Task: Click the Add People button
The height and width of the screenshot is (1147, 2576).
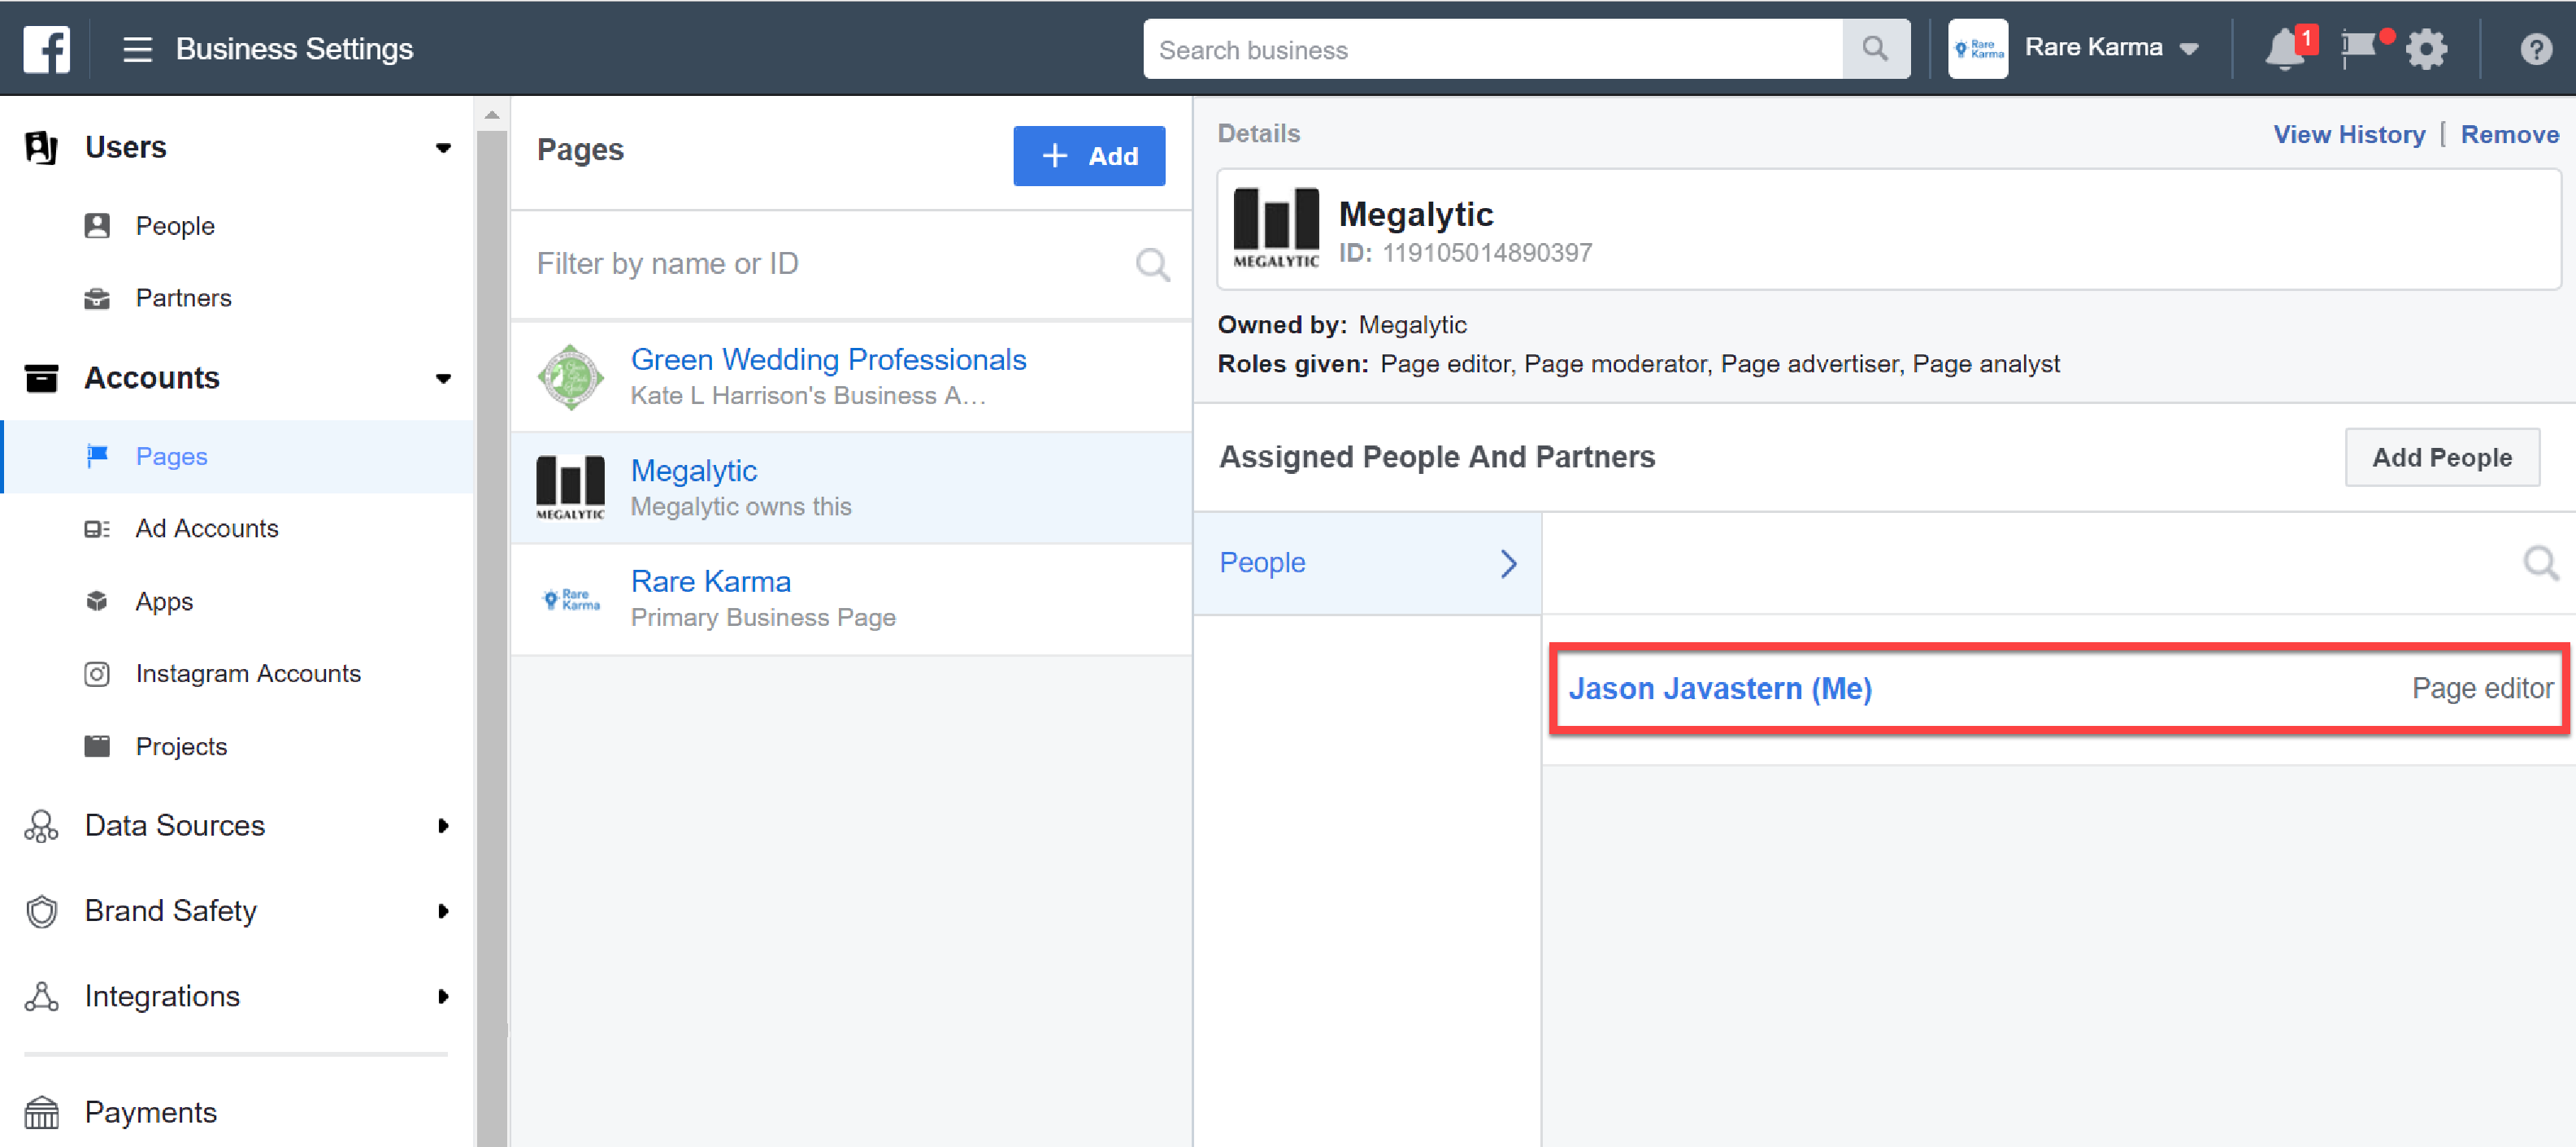Action: (x=2441, y=457)
